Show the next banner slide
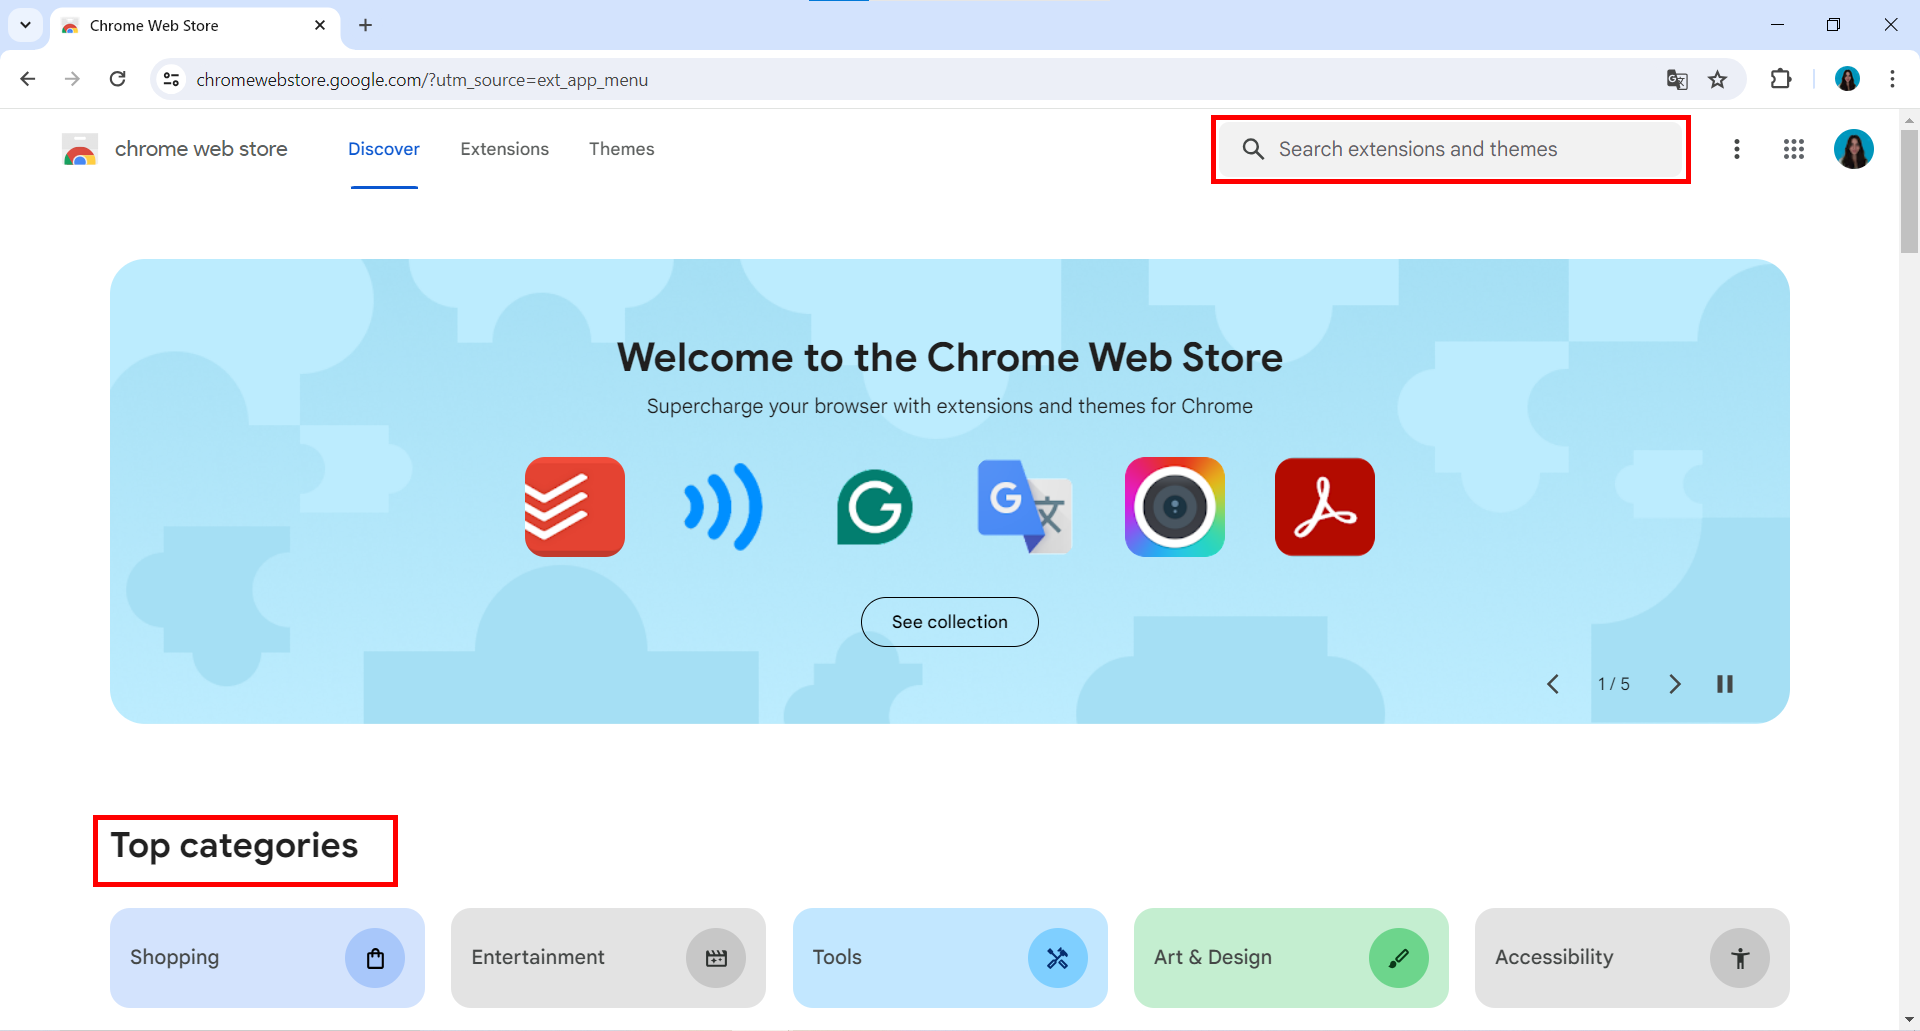Screen dimensions: 1920x1031 pos(1675,684)
